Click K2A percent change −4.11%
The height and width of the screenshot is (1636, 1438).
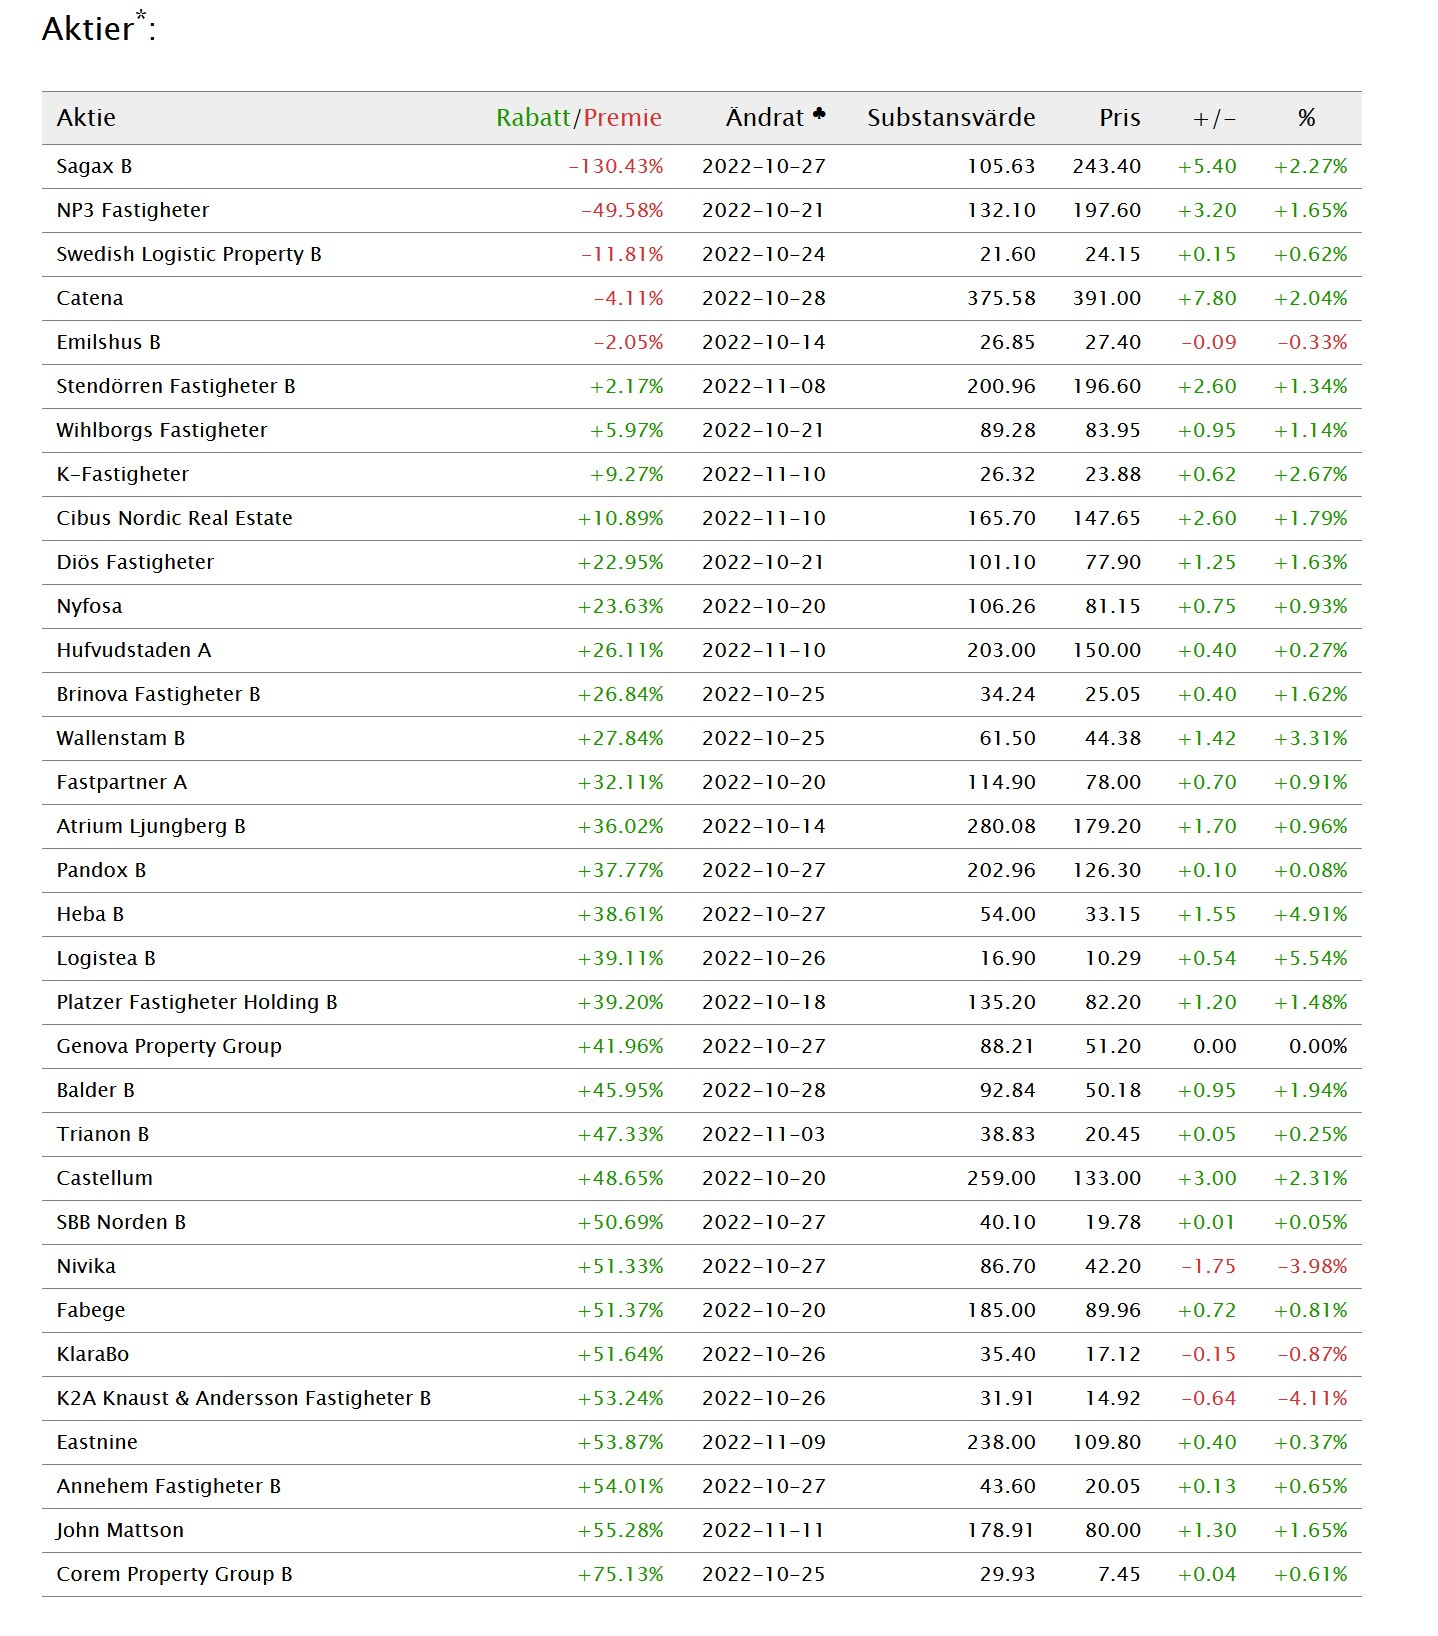[1312, 1398]
